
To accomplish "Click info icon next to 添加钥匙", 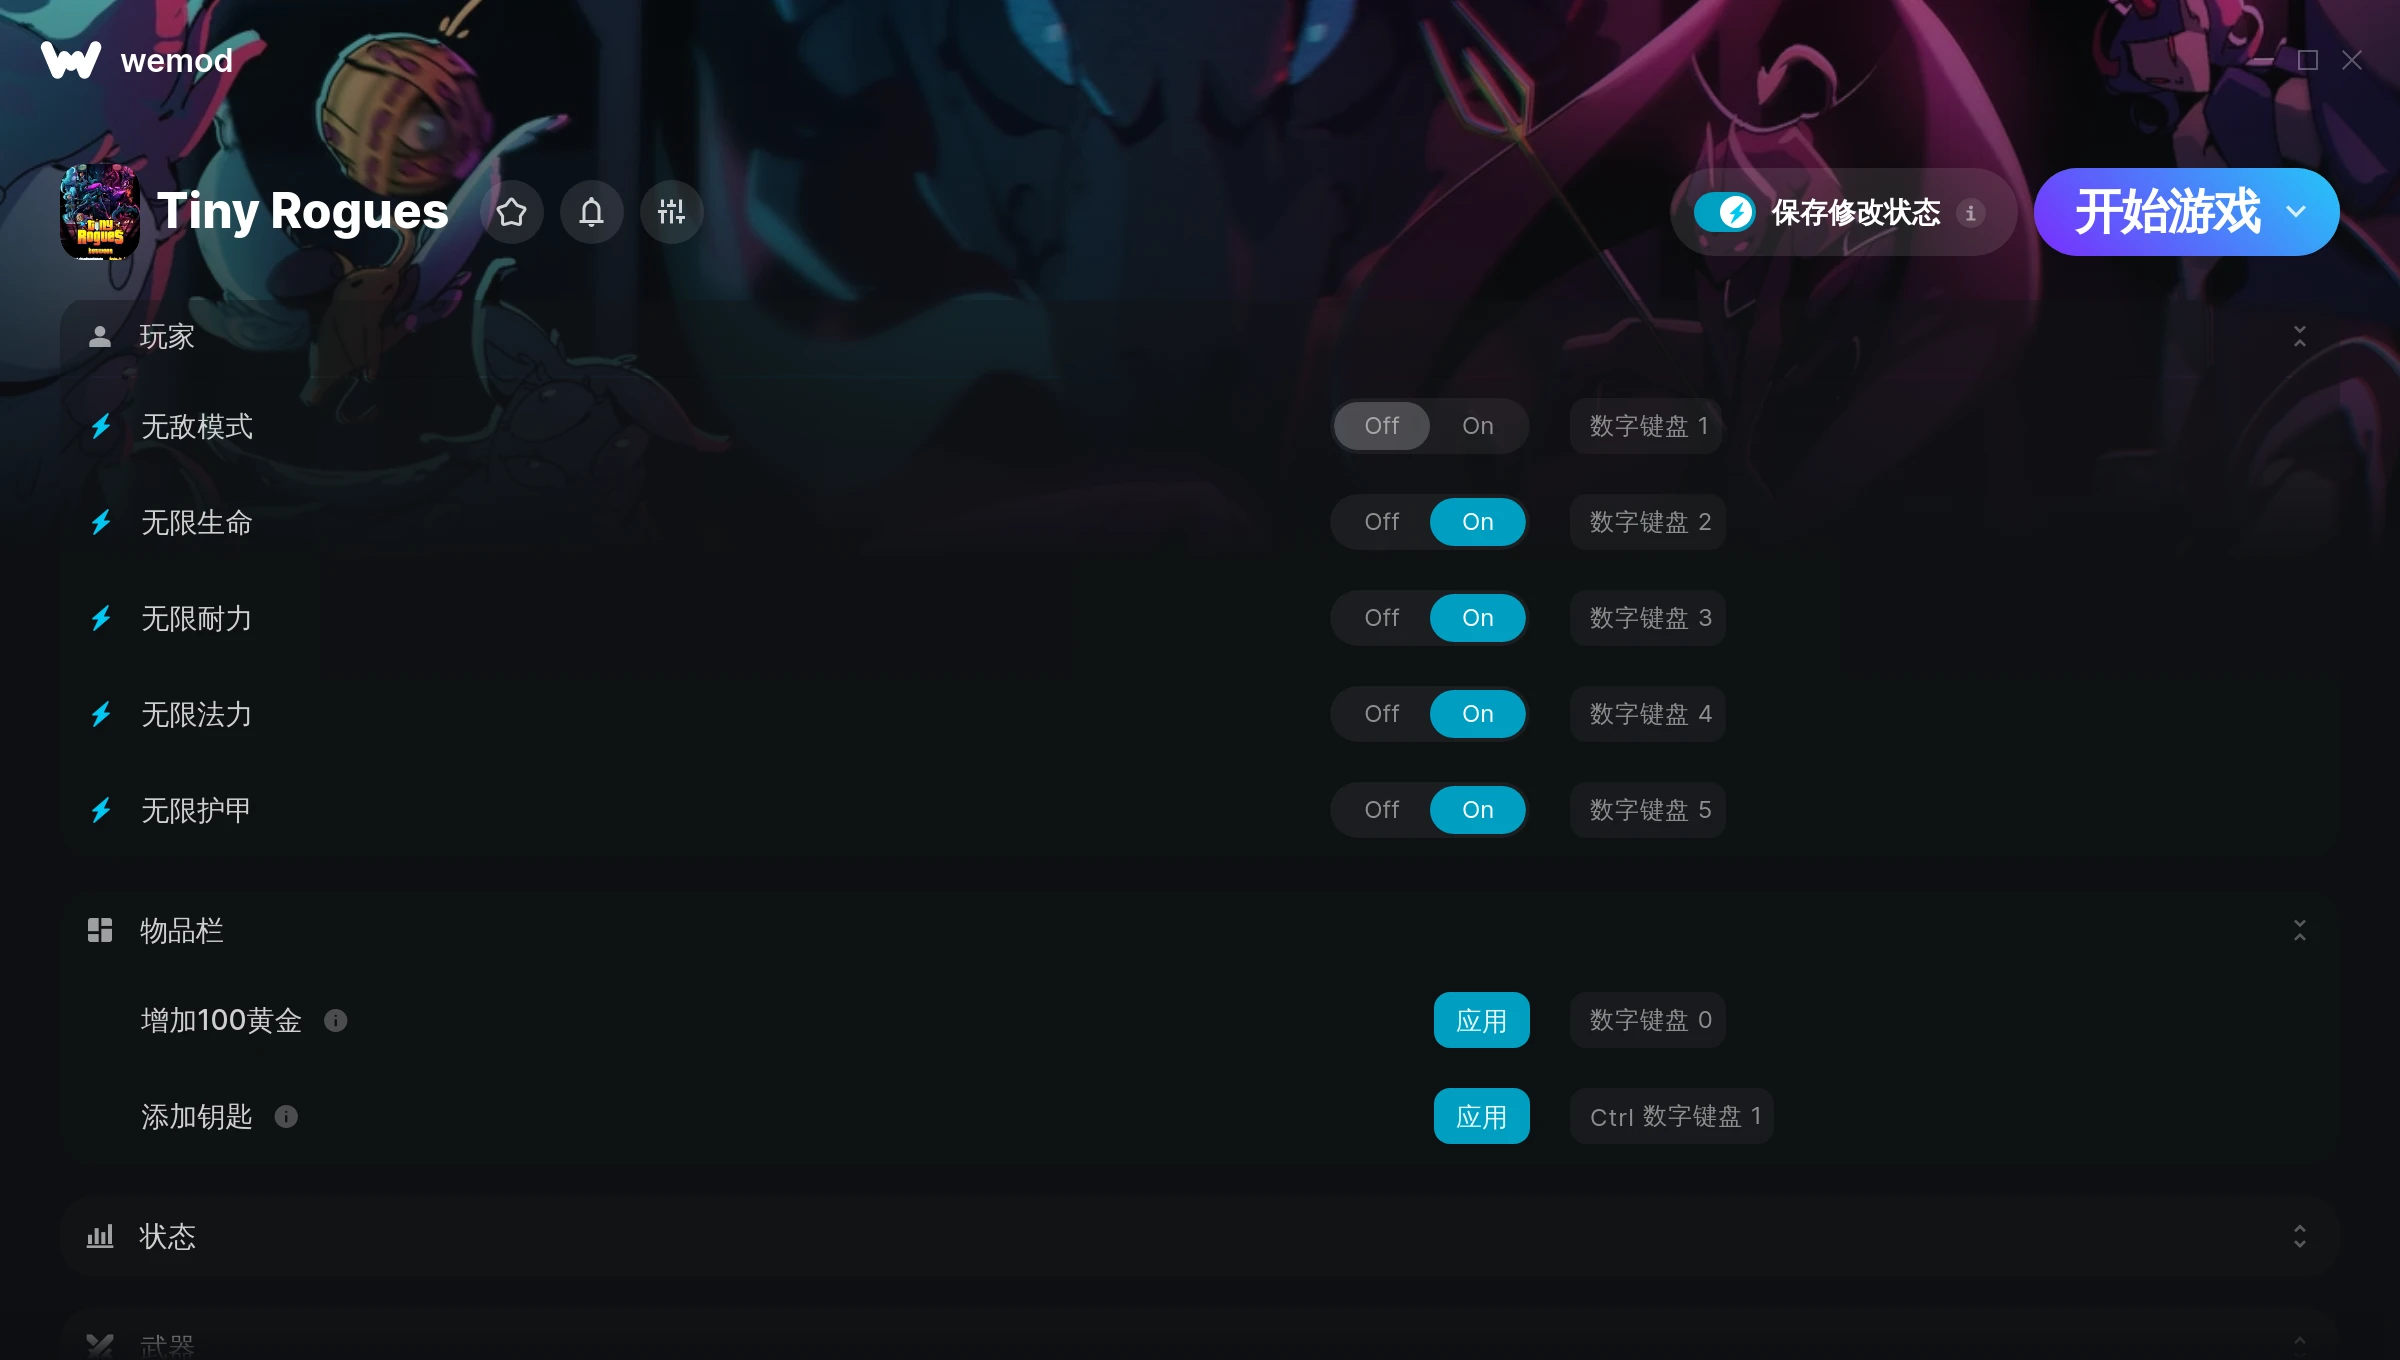I will 286,1116.
